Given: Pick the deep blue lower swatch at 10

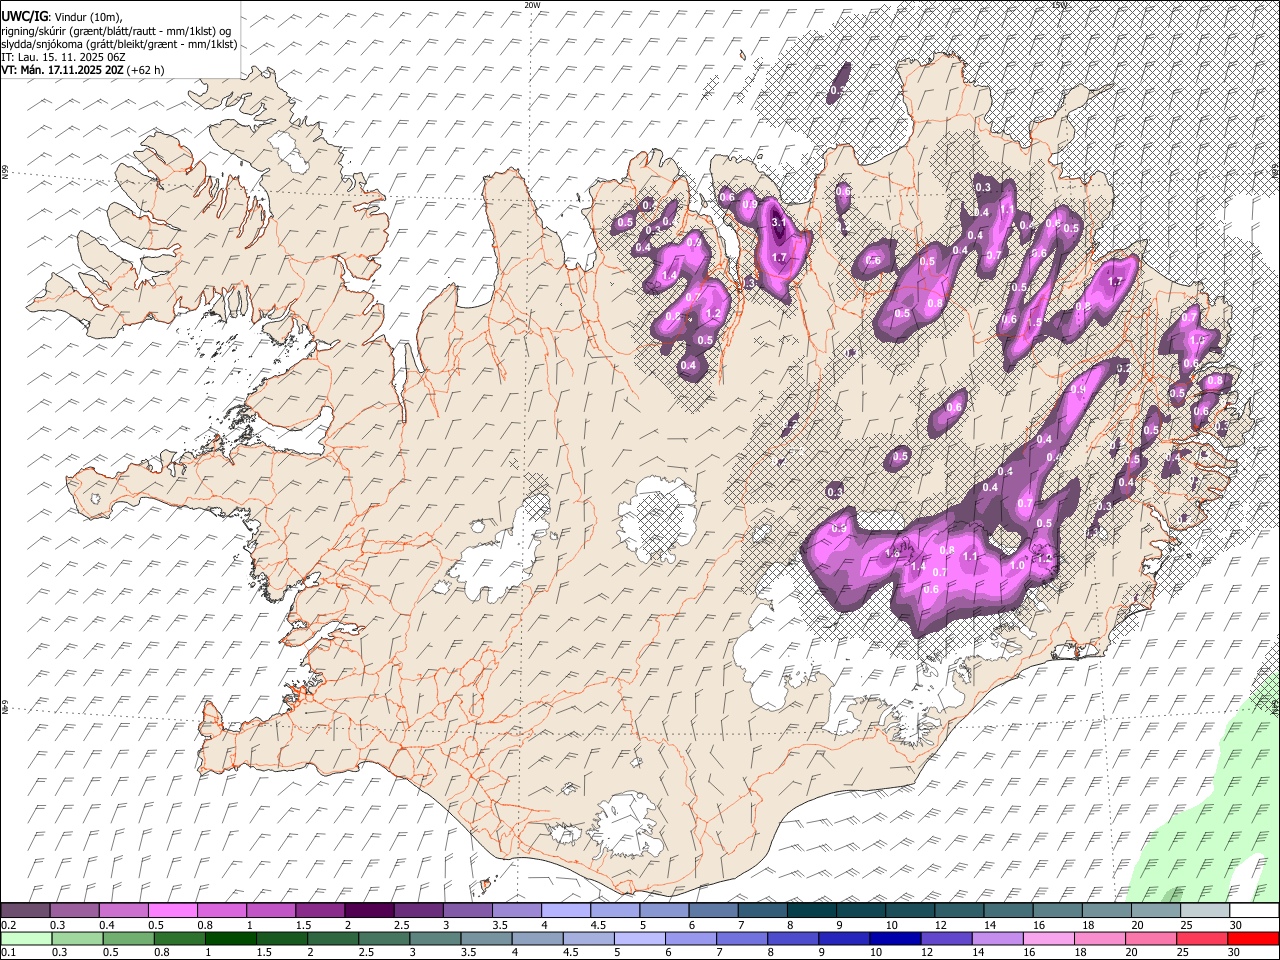Looking at the screenshot, I should click(893, 939).
